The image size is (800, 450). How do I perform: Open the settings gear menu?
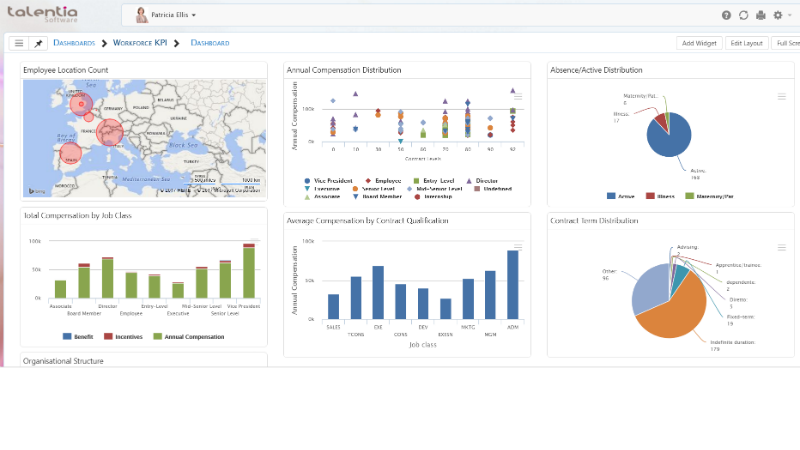[778, 15]
